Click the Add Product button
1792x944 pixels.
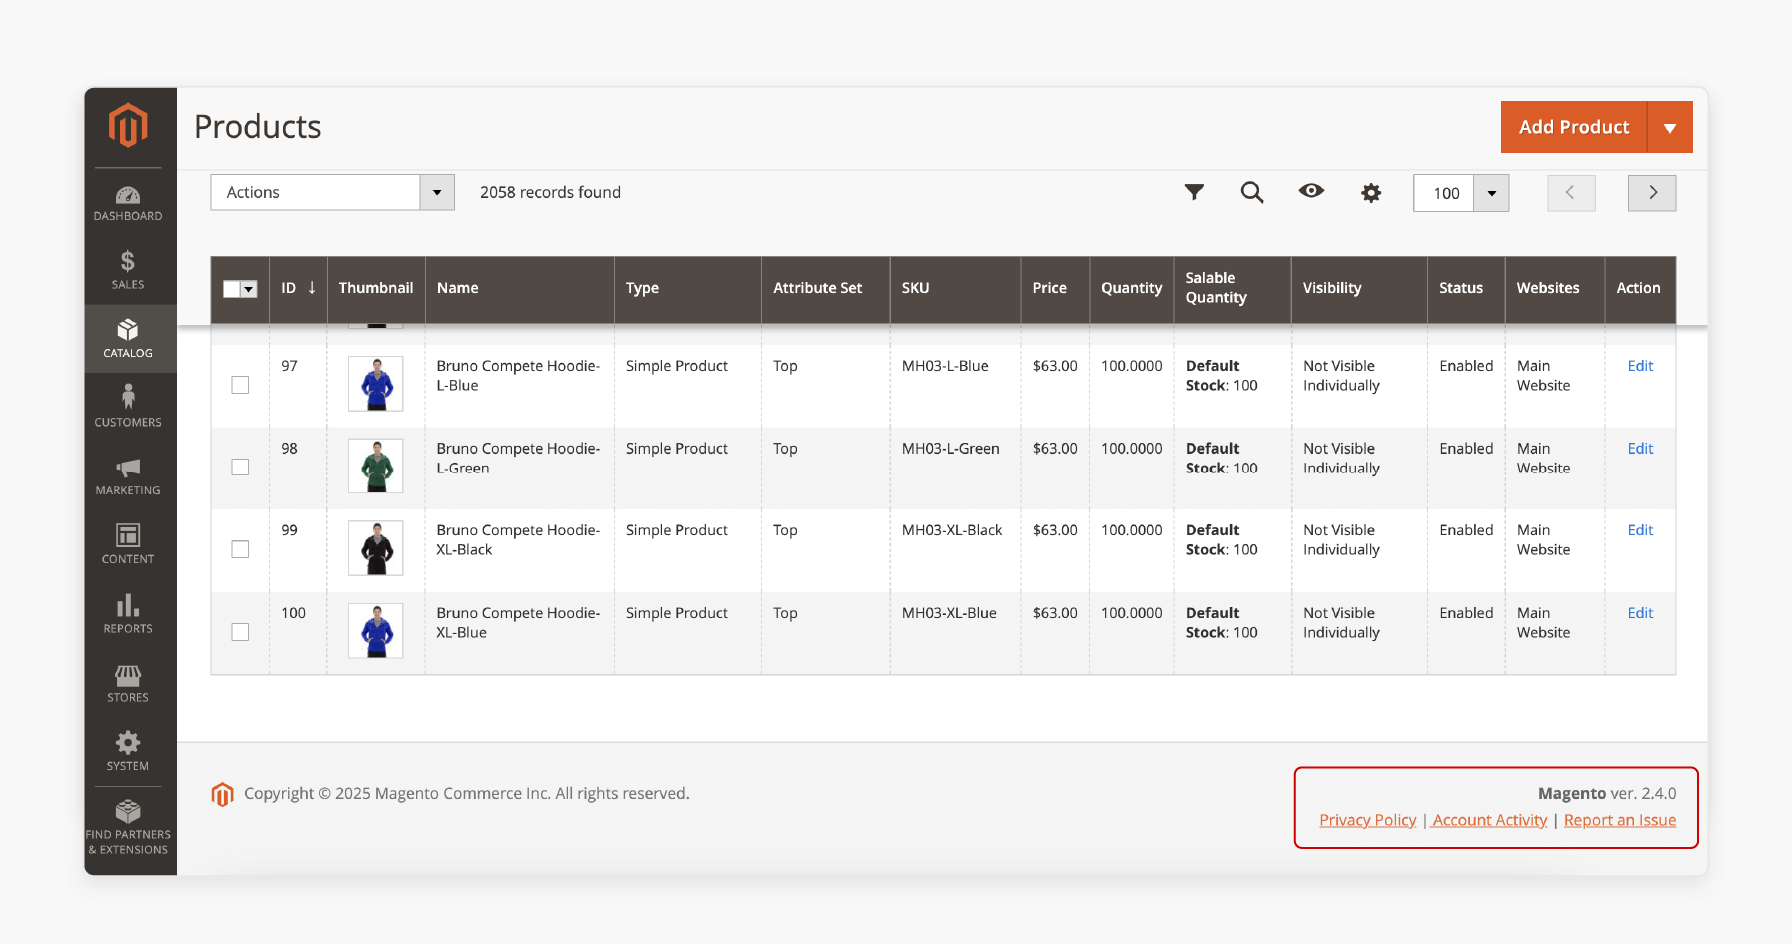[1574, 127]
